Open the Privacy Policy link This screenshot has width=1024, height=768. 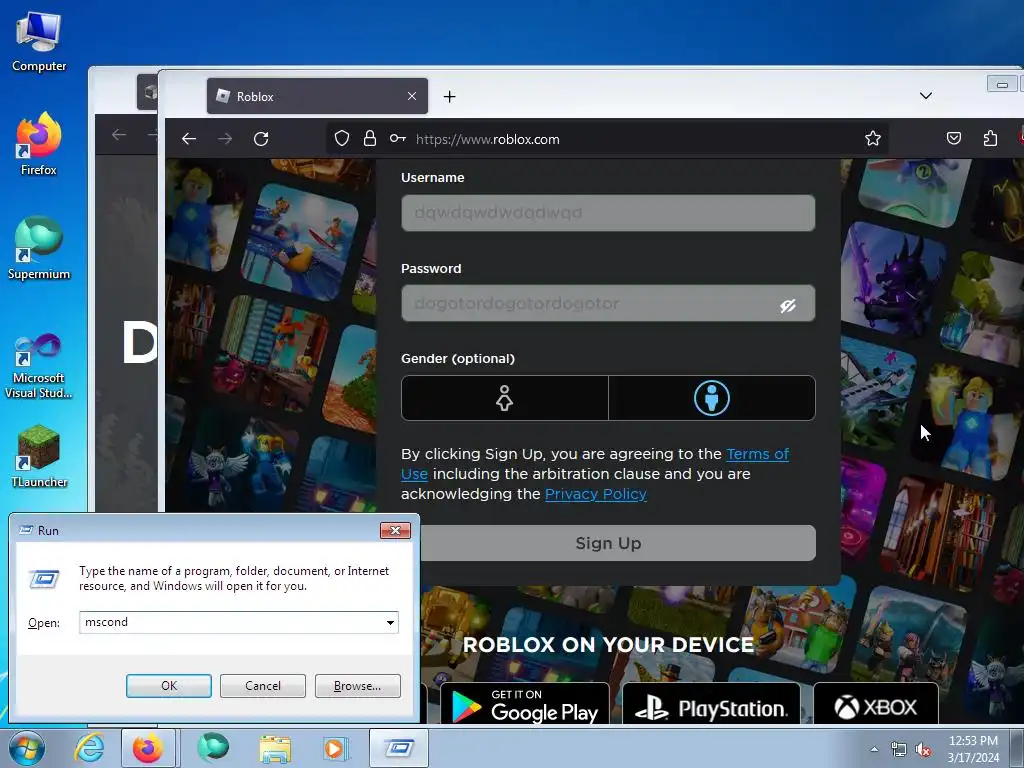pyautogui.click(x=596, y=494)
